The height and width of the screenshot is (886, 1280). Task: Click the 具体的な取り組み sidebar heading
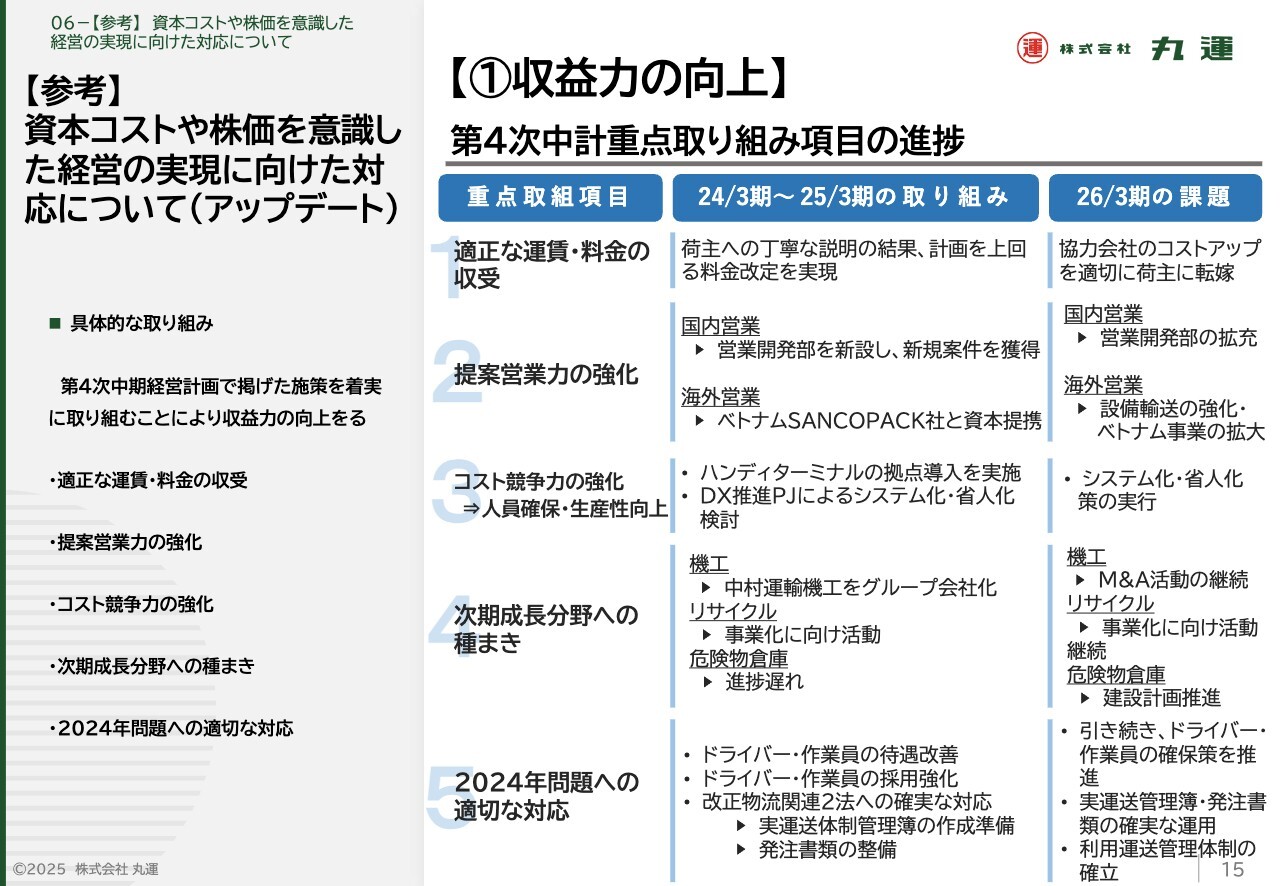pos(141,324)
